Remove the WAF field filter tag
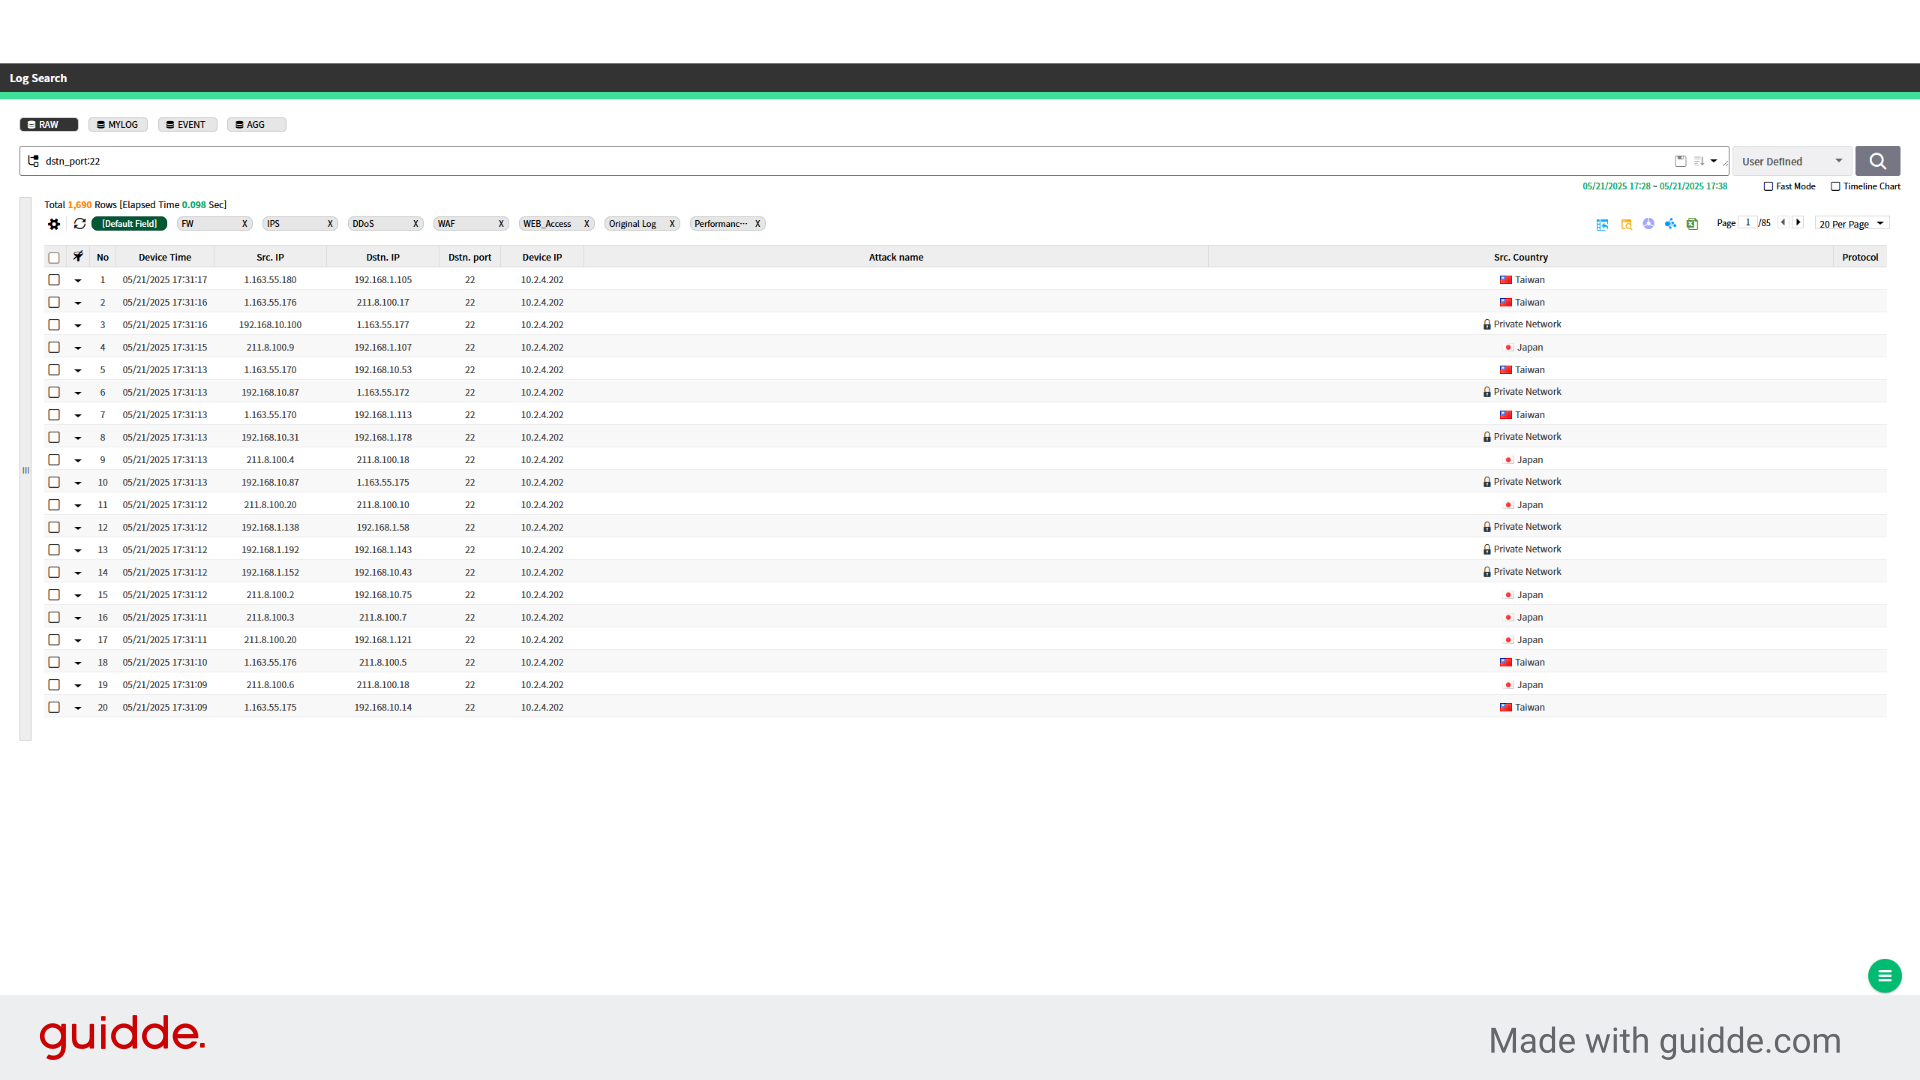 point(501,224)
